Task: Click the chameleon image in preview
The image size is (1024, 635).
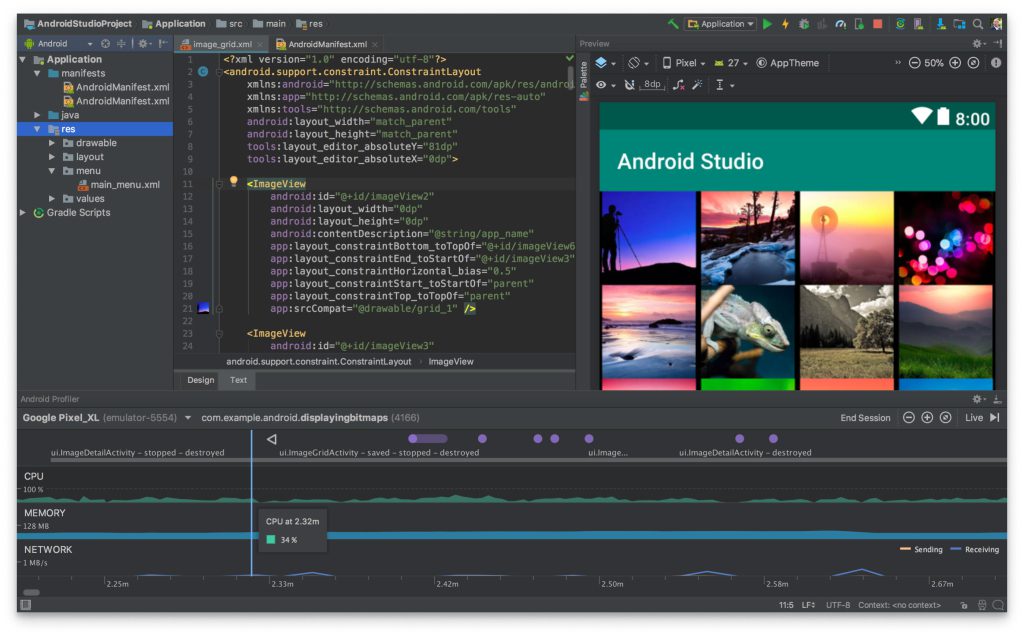Action: (x=747, y=332)
